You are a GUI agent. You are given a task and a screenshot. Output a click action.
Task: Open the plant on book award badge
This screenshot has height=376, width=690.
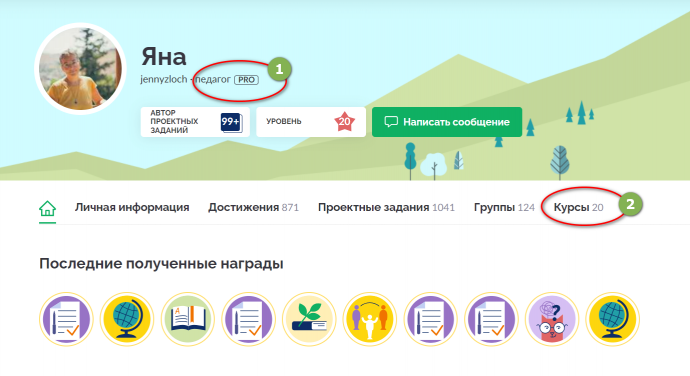coord(309,319)
